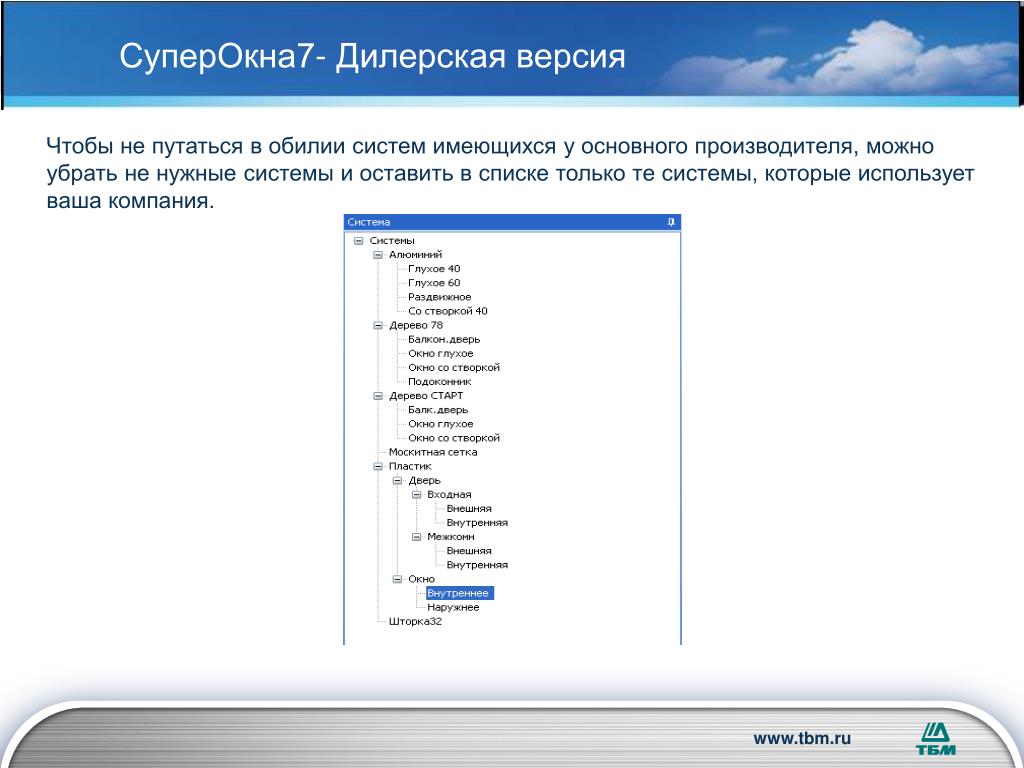
Task: Click the Алюминий label
Action: coord(415,255)
